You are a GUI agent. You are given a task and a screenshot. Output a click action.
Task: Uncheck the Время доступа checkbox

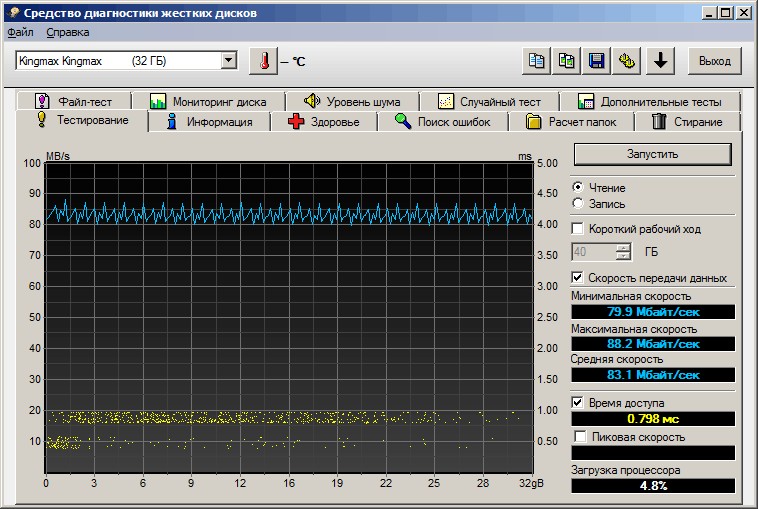click(578, 402)
